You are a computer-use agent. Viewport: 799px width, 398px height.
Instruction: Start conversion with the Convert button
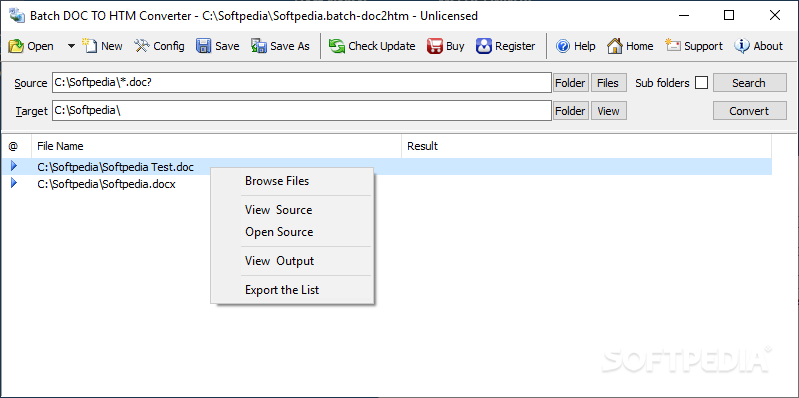pyautogui.click(x=750, y=111)
